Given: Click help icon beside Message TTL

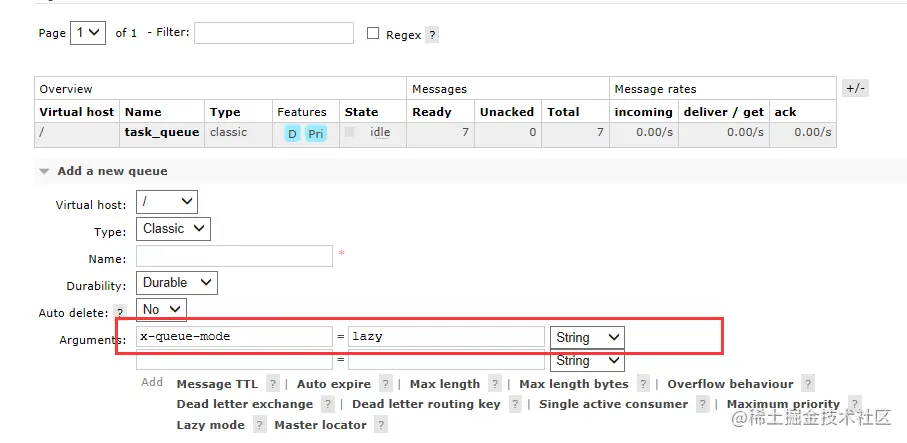Looking at the screenshot, I should 272,384.
